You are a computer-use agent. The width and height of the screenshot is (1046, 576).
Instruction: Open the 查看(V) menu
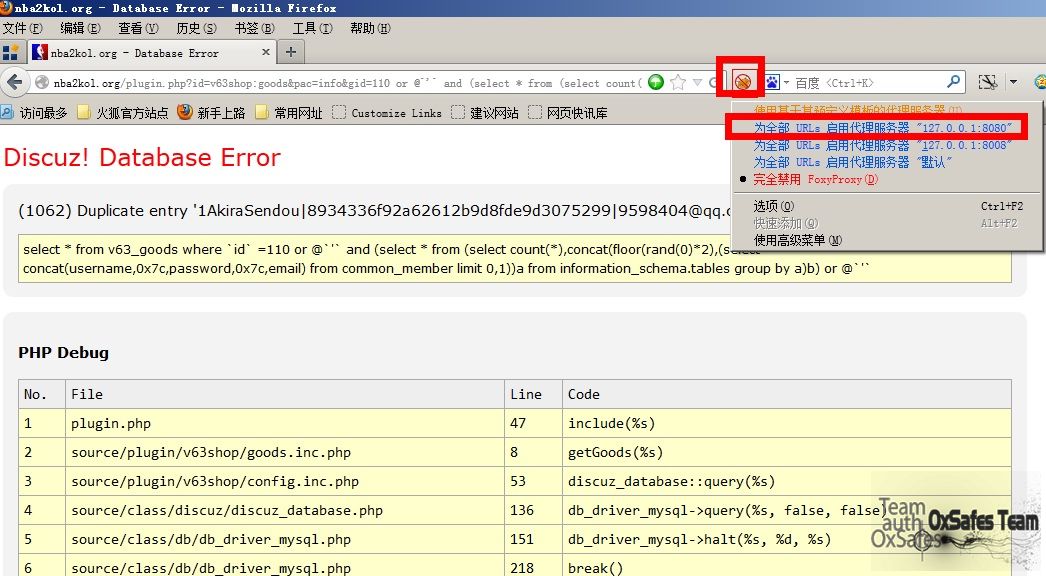[138, 28]
